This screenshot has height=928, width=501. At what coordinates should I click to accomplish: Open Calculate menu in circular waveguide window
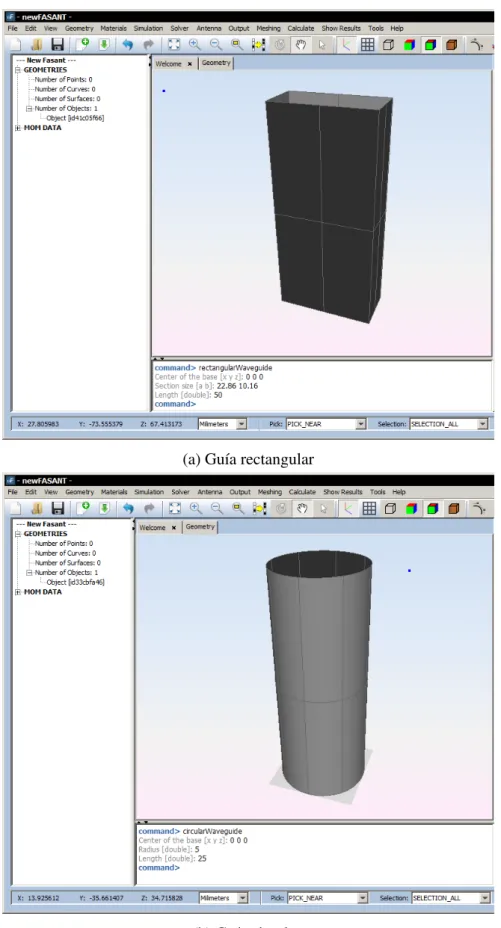[302, 492]
